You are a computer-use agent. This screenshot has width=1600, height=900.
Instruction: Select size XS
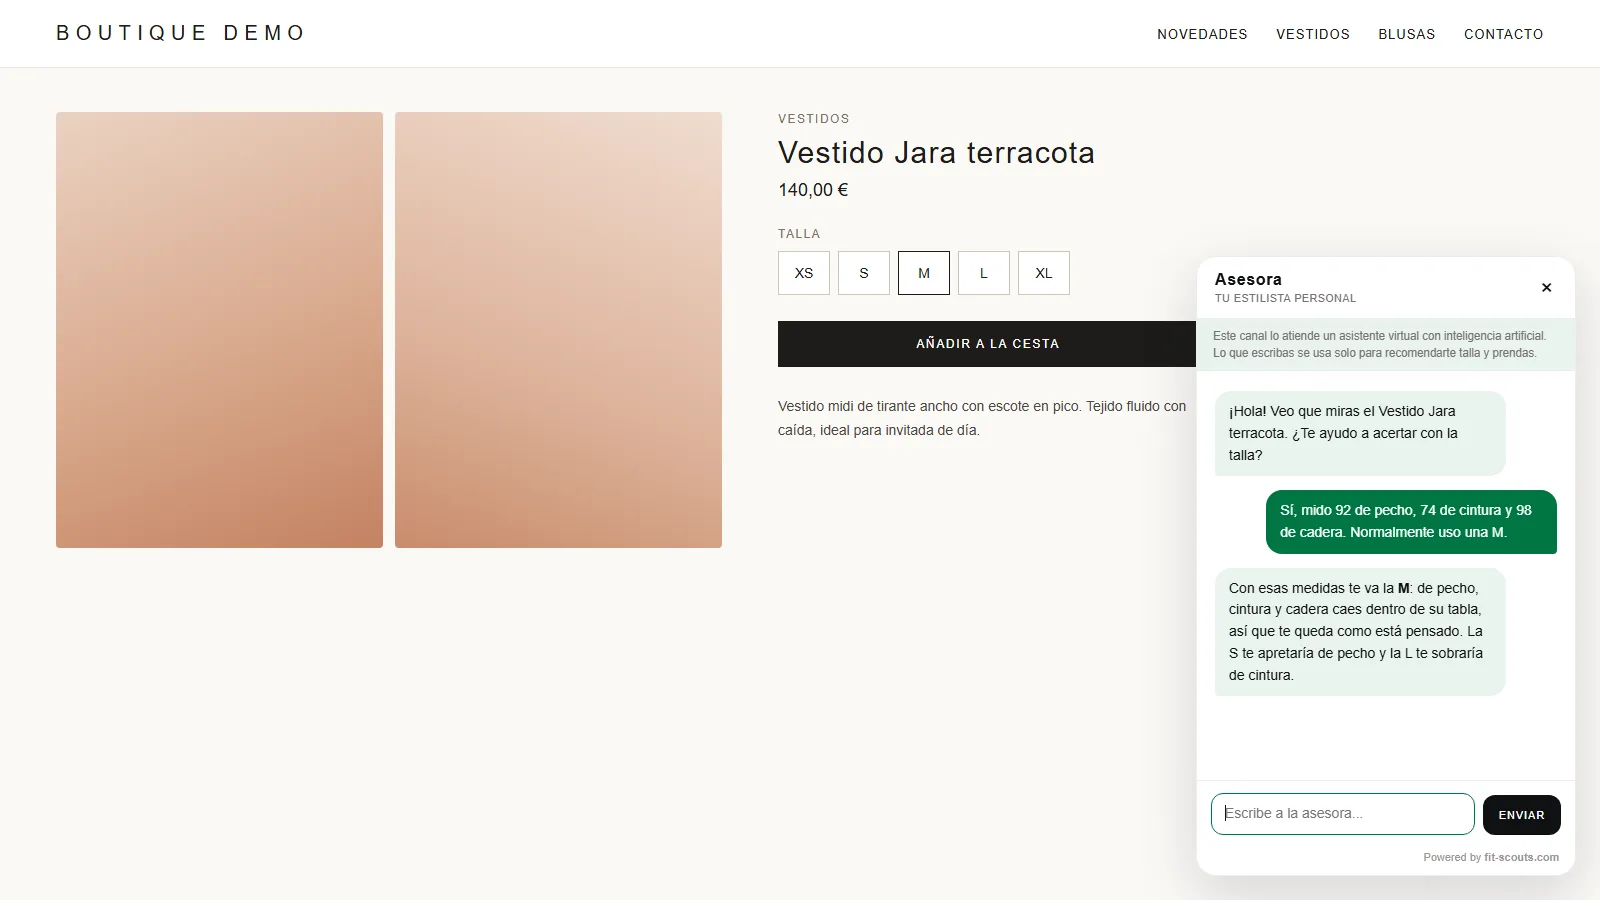tap(804, 273)
